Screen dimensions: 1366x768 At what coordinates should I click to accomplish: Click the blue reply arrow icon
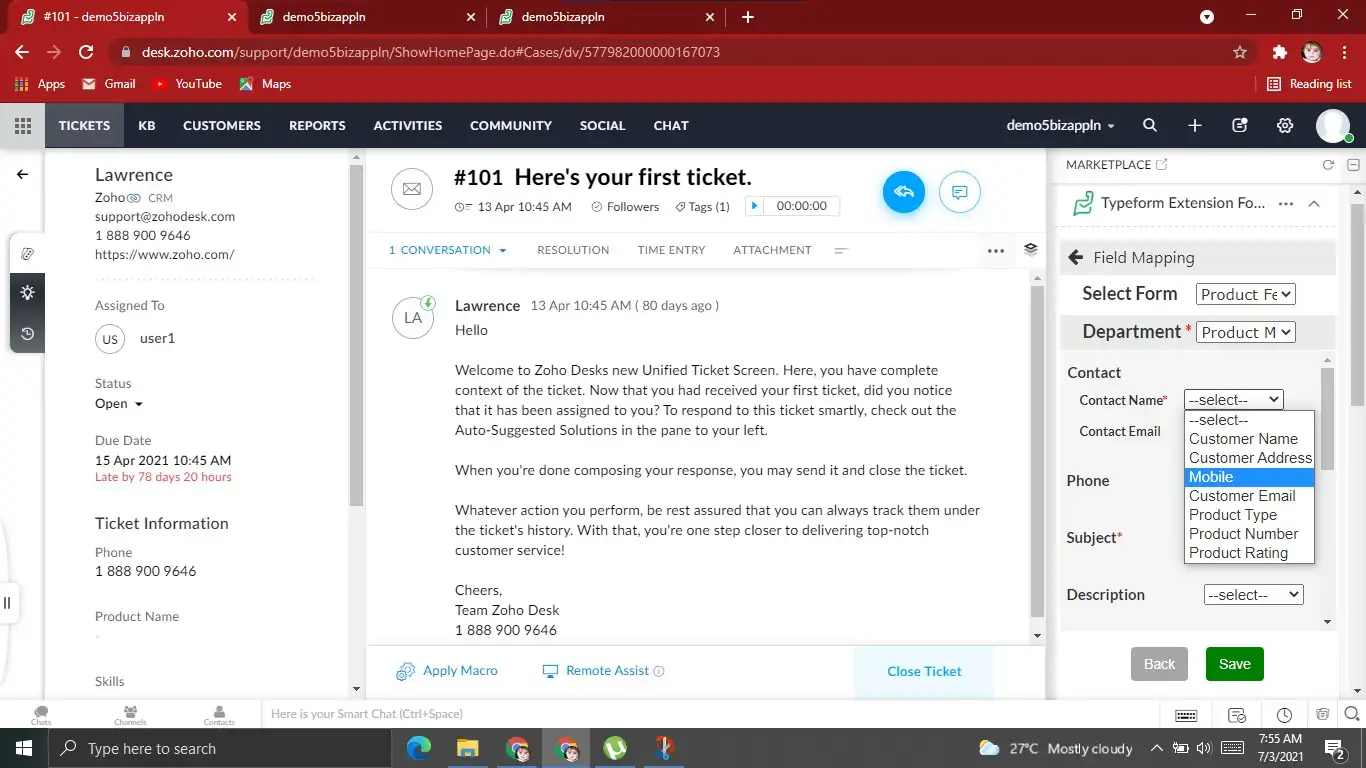[x=903, y=192]
